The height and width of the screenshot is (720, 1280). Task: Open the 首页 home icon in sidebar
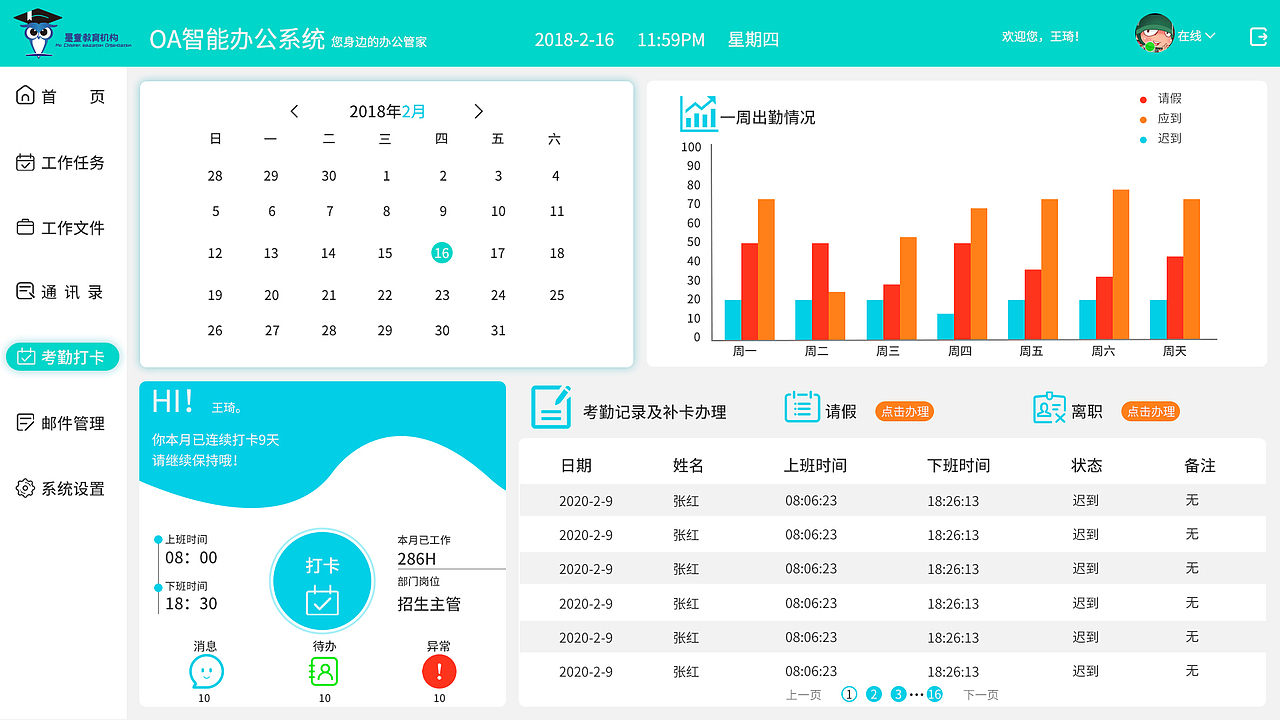24,95
